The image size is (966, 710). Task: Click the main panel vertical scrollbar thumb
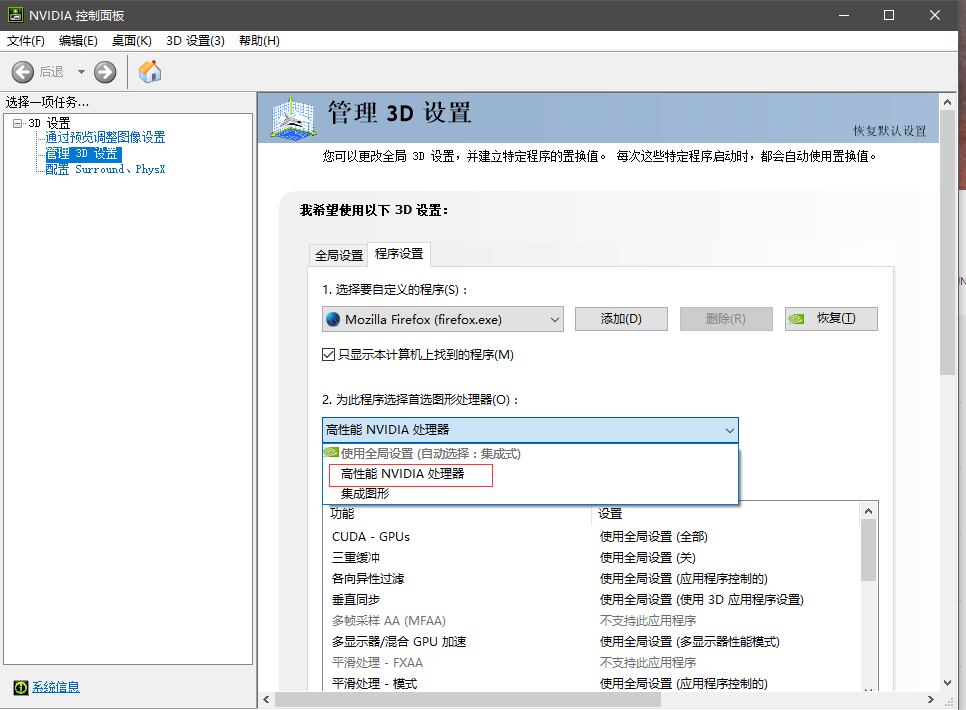(x=948, y=242)
